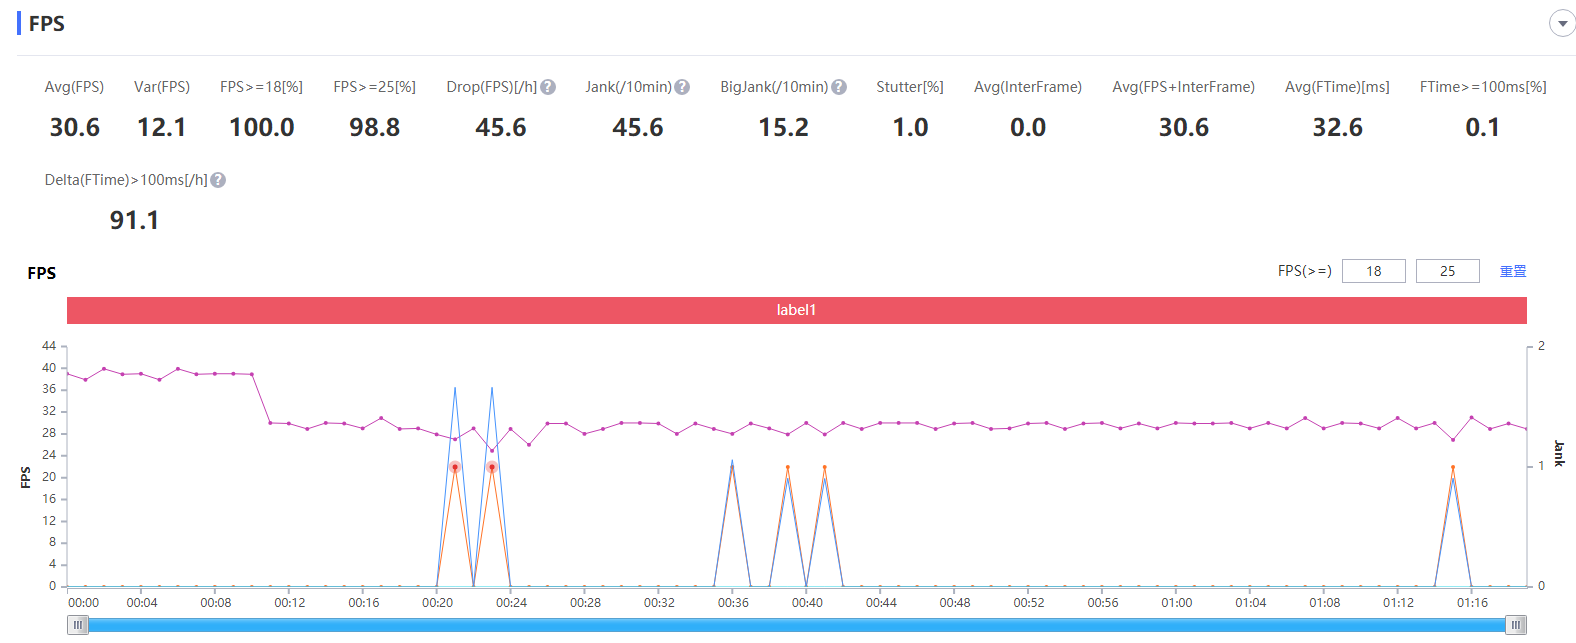Click the first red BigJank marker near 00:21
Screen dimensions: 1576x643
[455, 467]
